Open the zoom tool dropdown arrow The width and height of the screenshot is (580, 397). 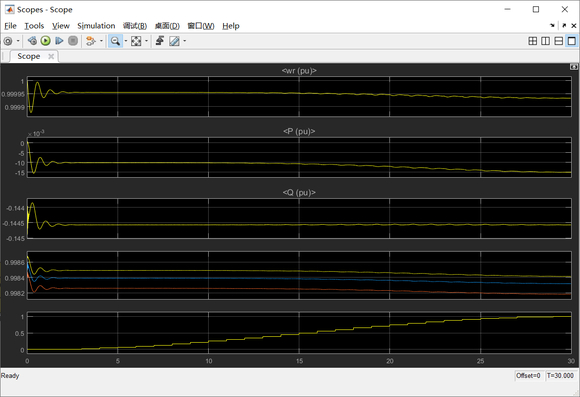126,41
